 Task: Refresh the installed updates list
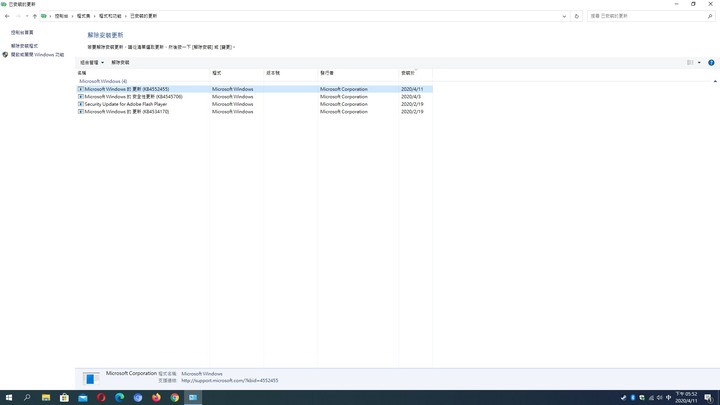tap(577, 16)
